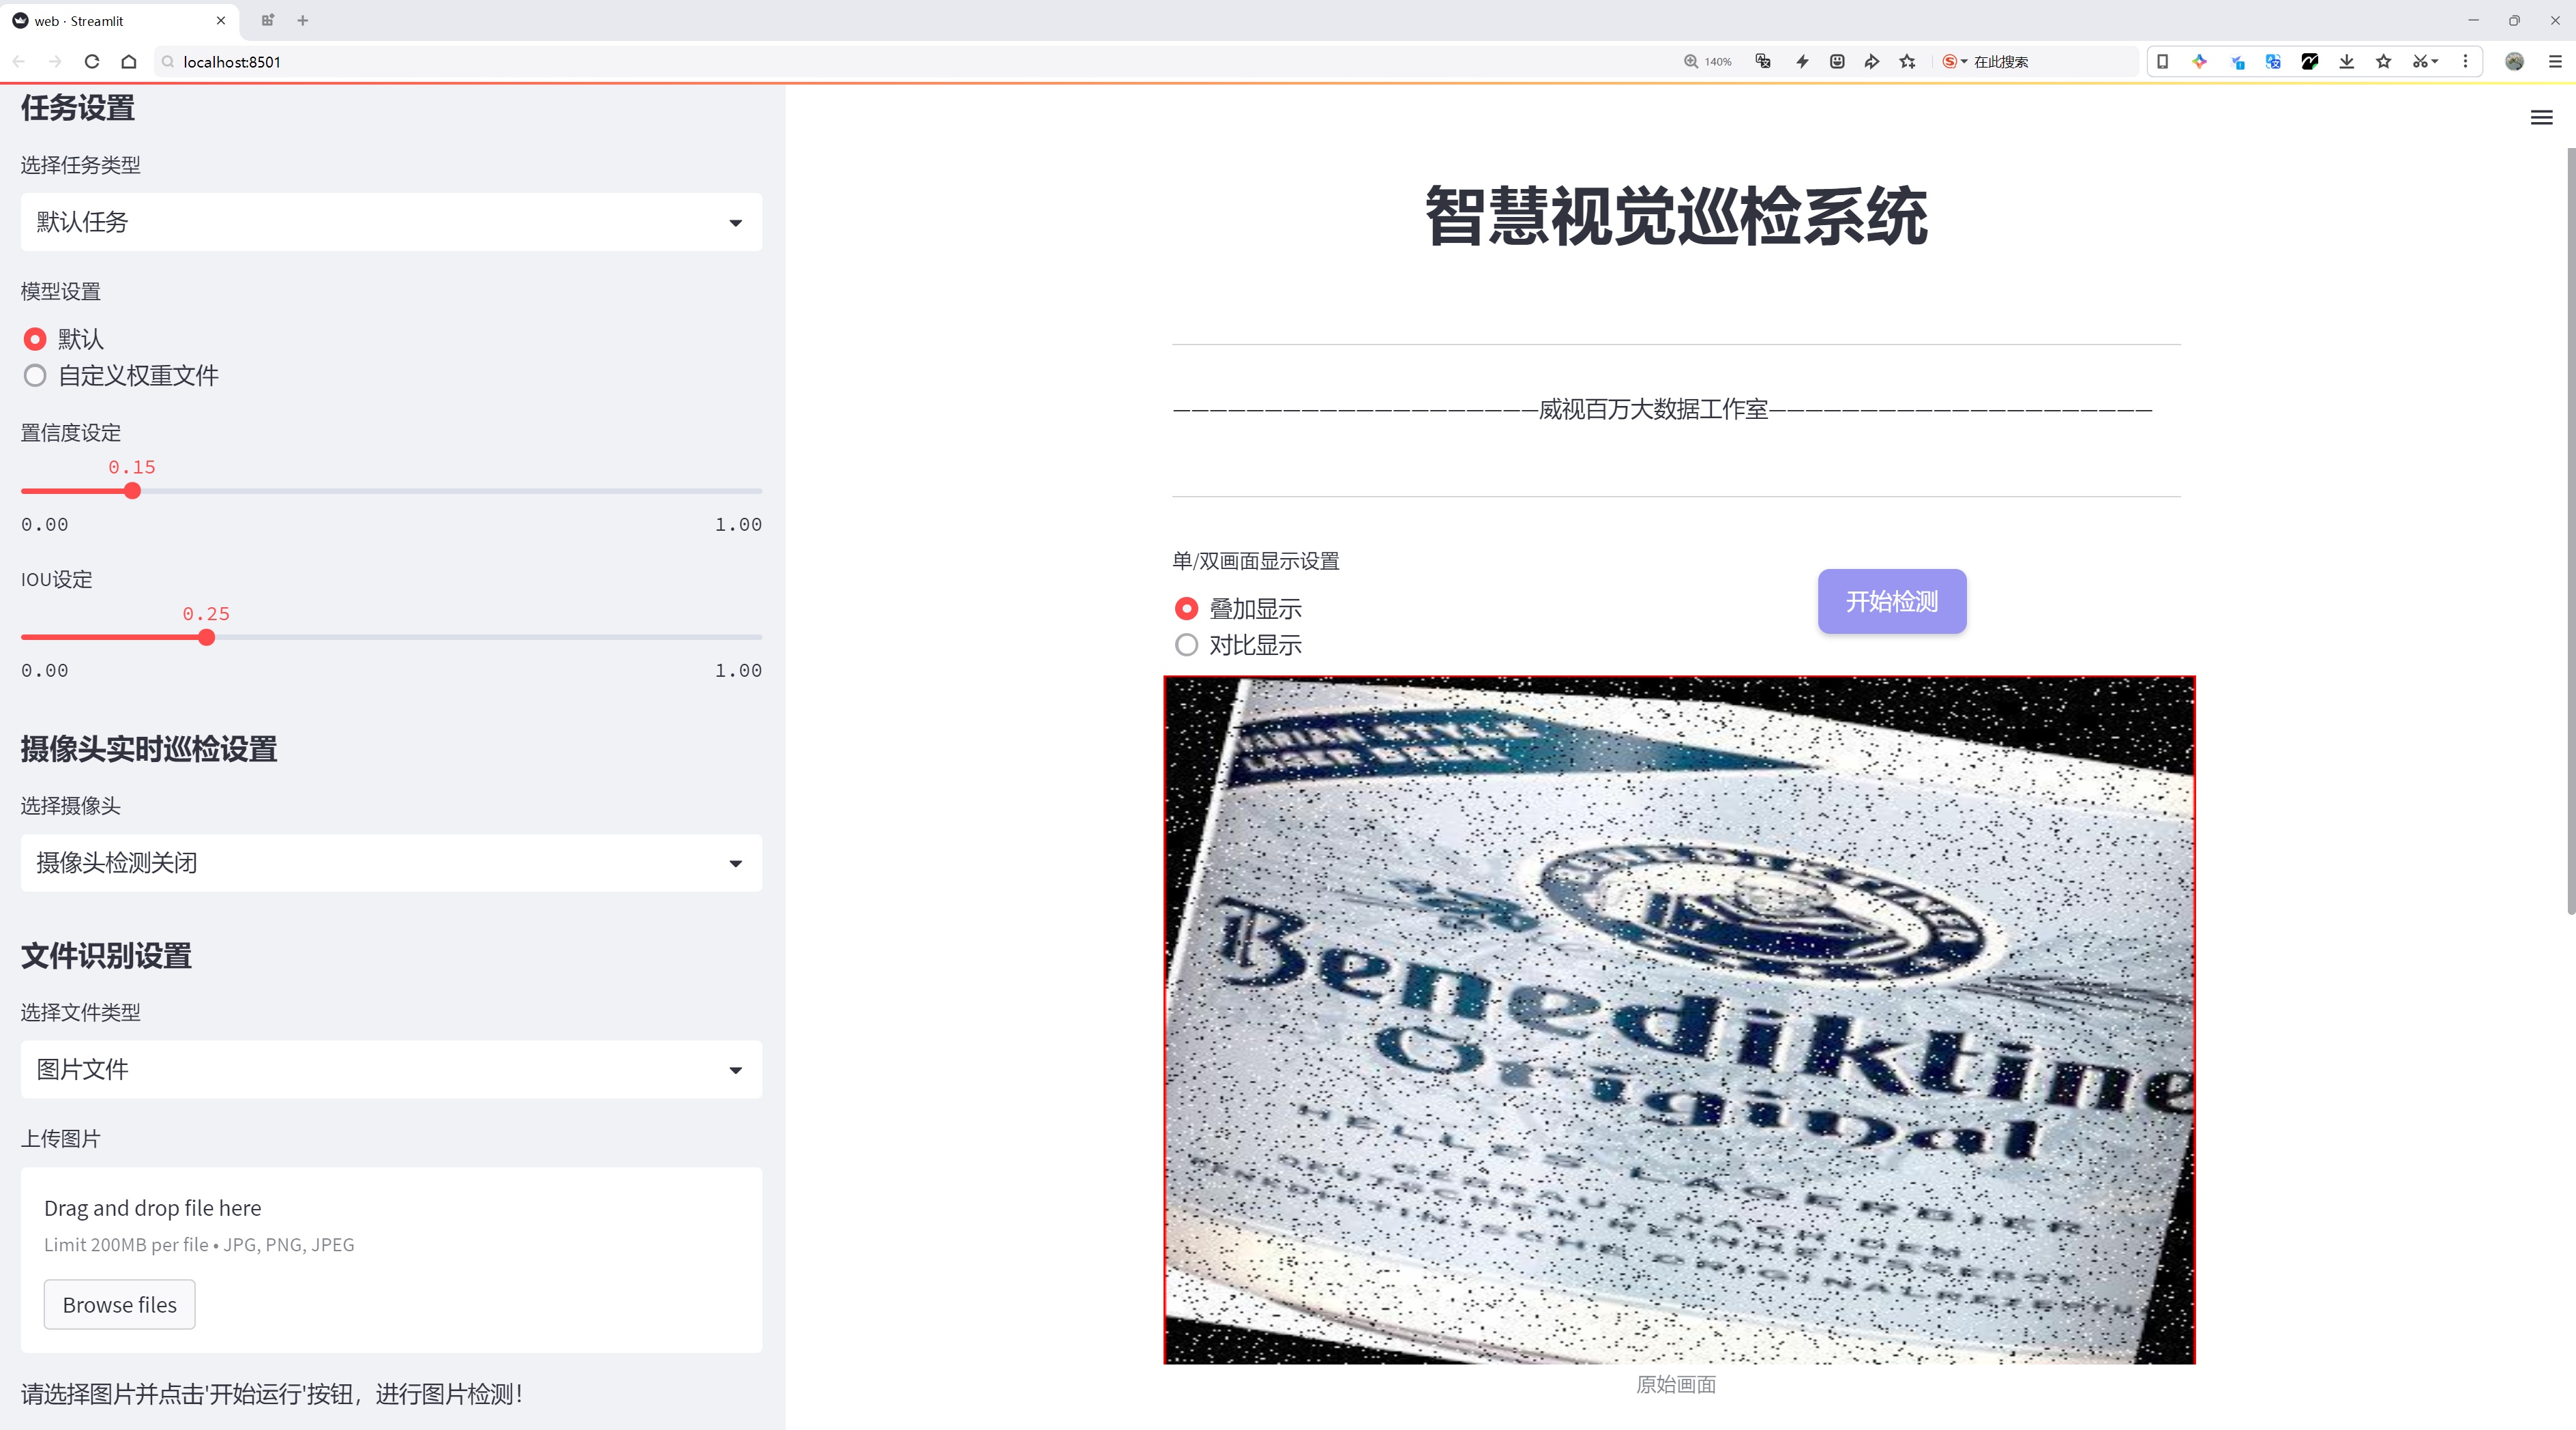Expand the 选择摄像头 dropdown

point(391,863)
